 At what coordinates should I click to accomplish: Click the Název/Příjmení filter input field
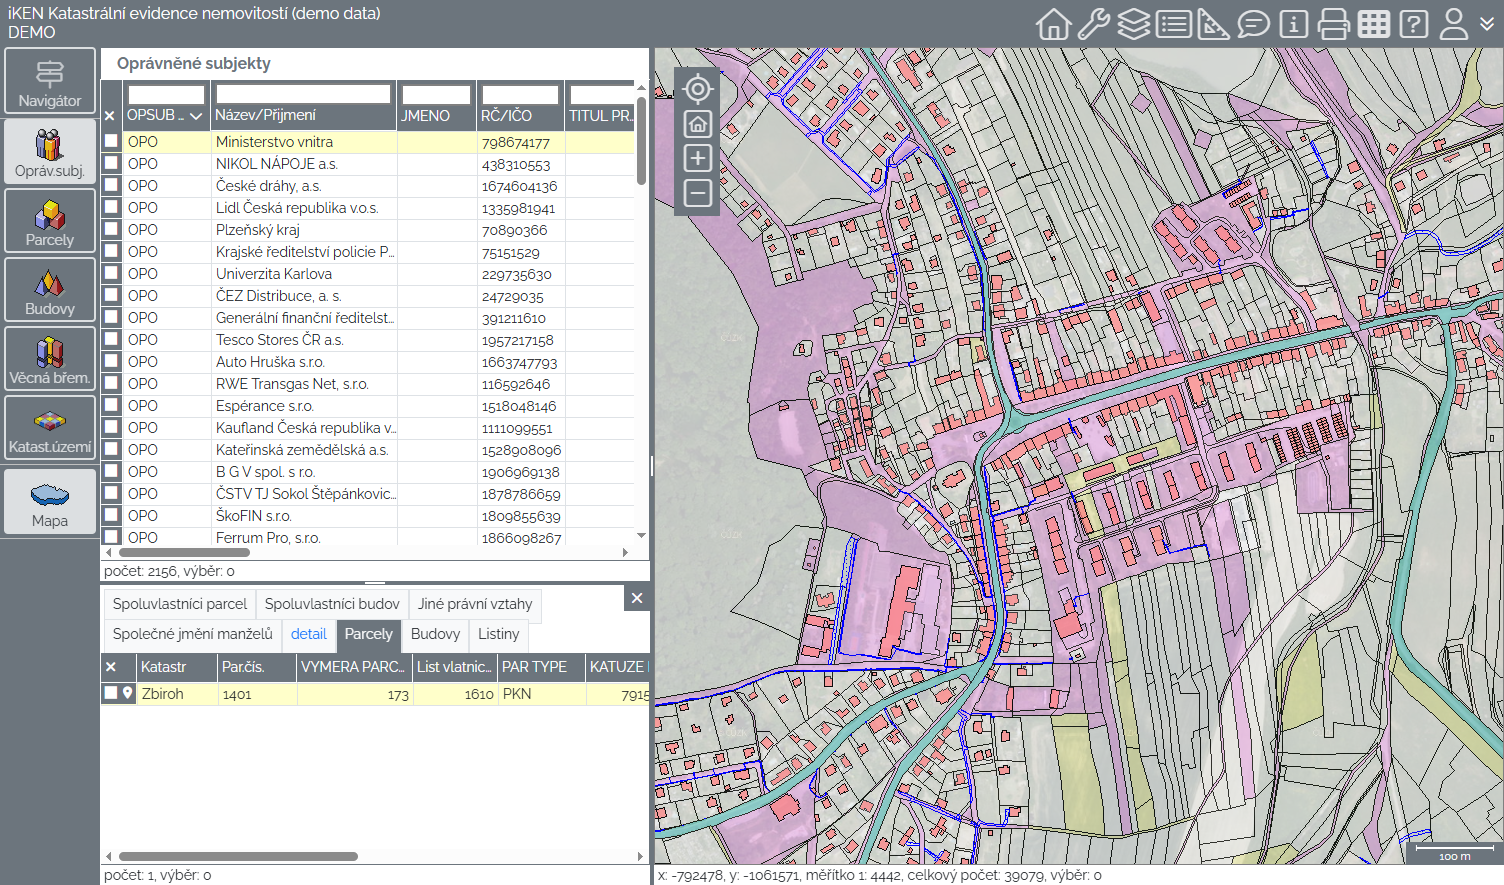[x=303, y=94]
